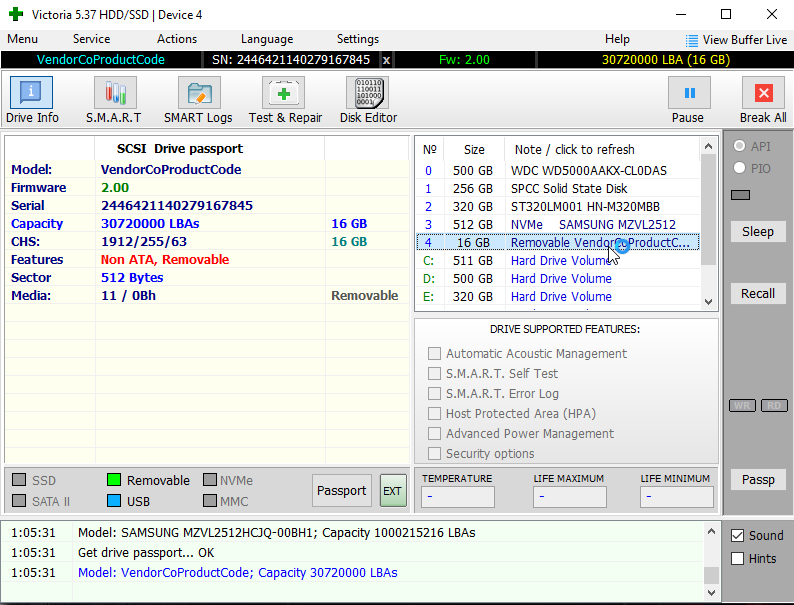Toggle Host Protected Area (HPA) checkbox
Image resolution: width=794 pixels, height=605 pixels.
[x=434, y=414]
